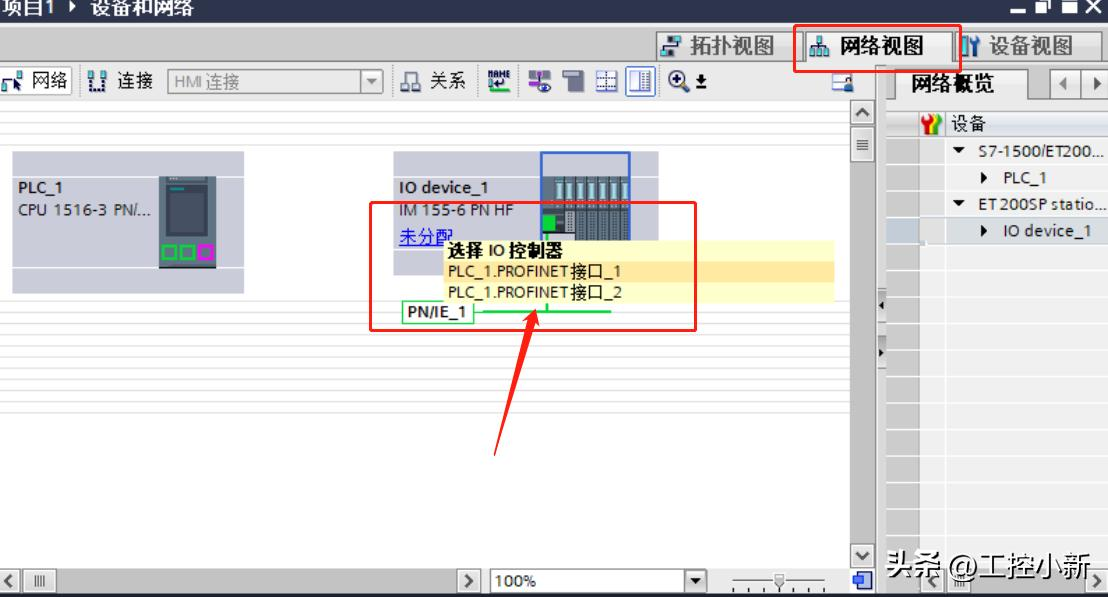Click the gray page break icon
The width and height of the screenshot is (1108, 597).
point(573,82)
